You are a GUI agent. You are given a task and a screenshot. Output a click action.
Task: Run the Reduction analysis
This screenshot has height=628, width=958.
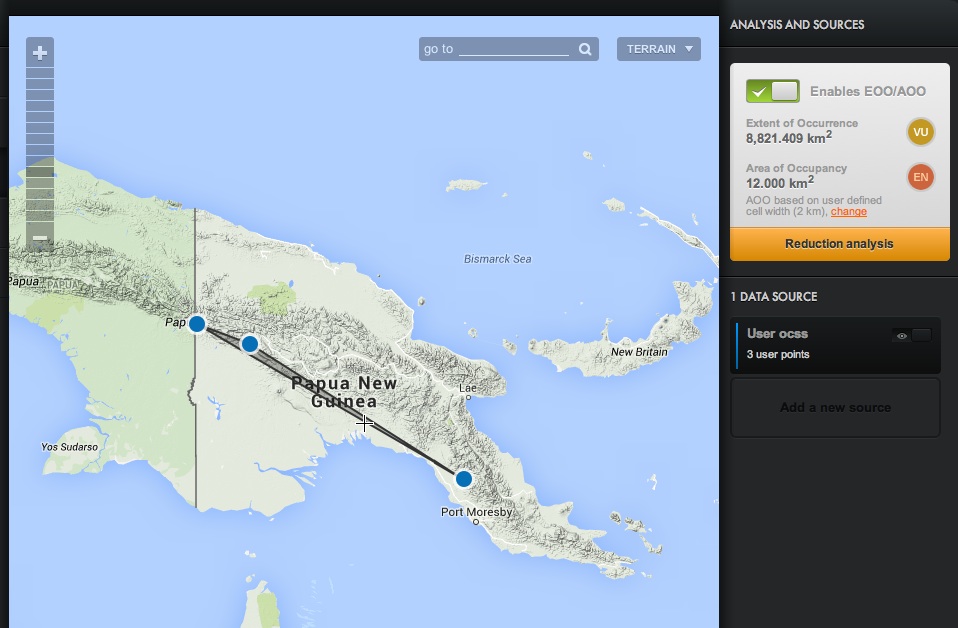tap(839, 244)
